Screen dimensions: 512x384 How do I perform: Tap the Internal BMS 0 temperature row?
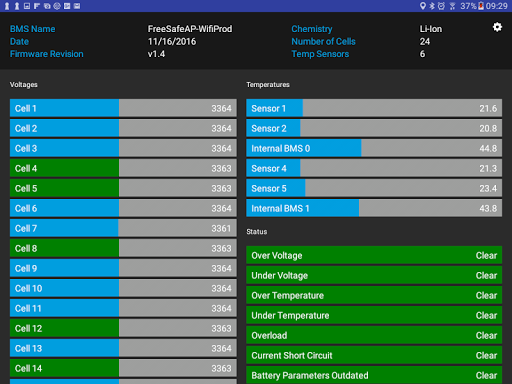coord(374,148)
